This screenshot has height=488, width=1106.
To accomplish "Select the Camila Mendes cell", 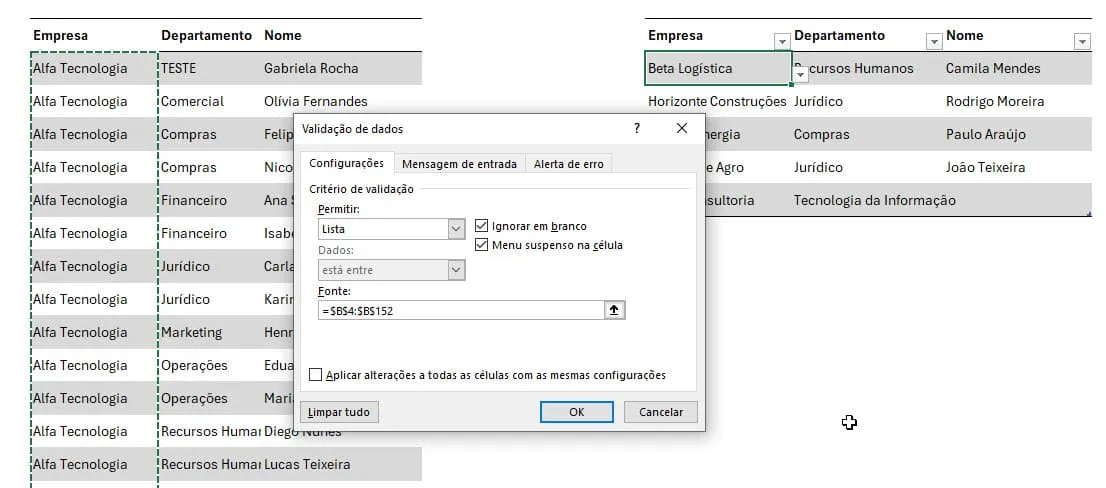I will click(1017, 68).
